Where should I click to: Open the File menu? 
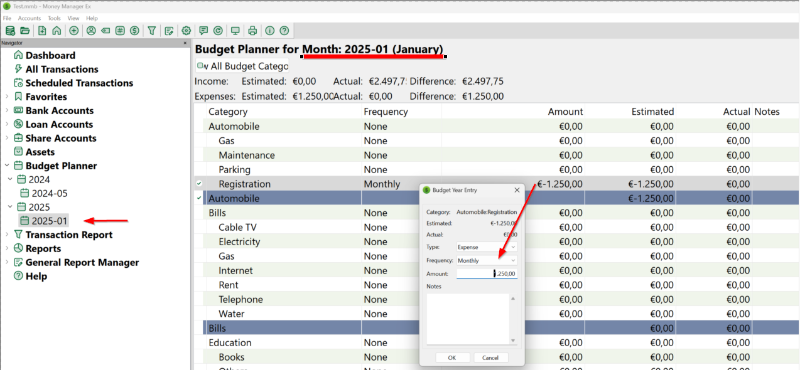click(x=7, y=18)
